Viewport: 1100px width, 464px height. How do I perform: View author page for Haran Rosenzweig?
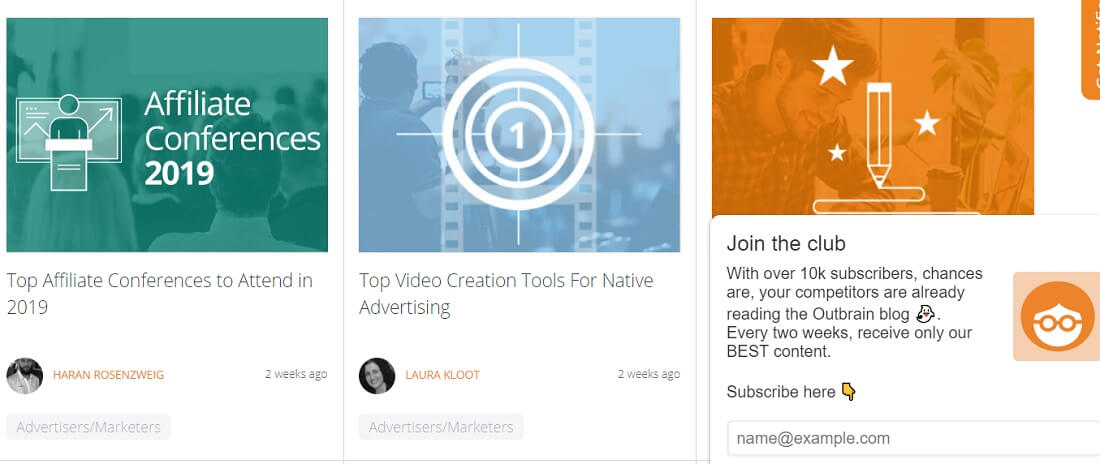tap(108, 375)
